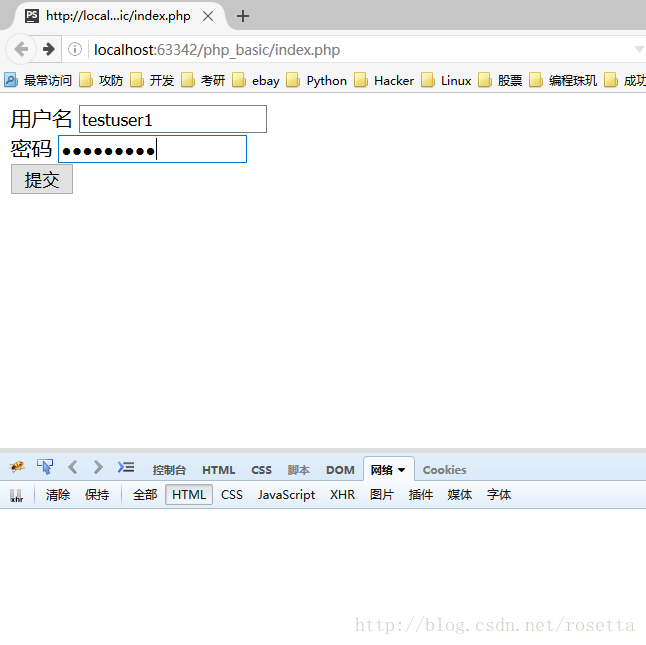Viewport: 646px width, 645px height.
Task: Open the address bar history dropdown
Action: (639, 50)
